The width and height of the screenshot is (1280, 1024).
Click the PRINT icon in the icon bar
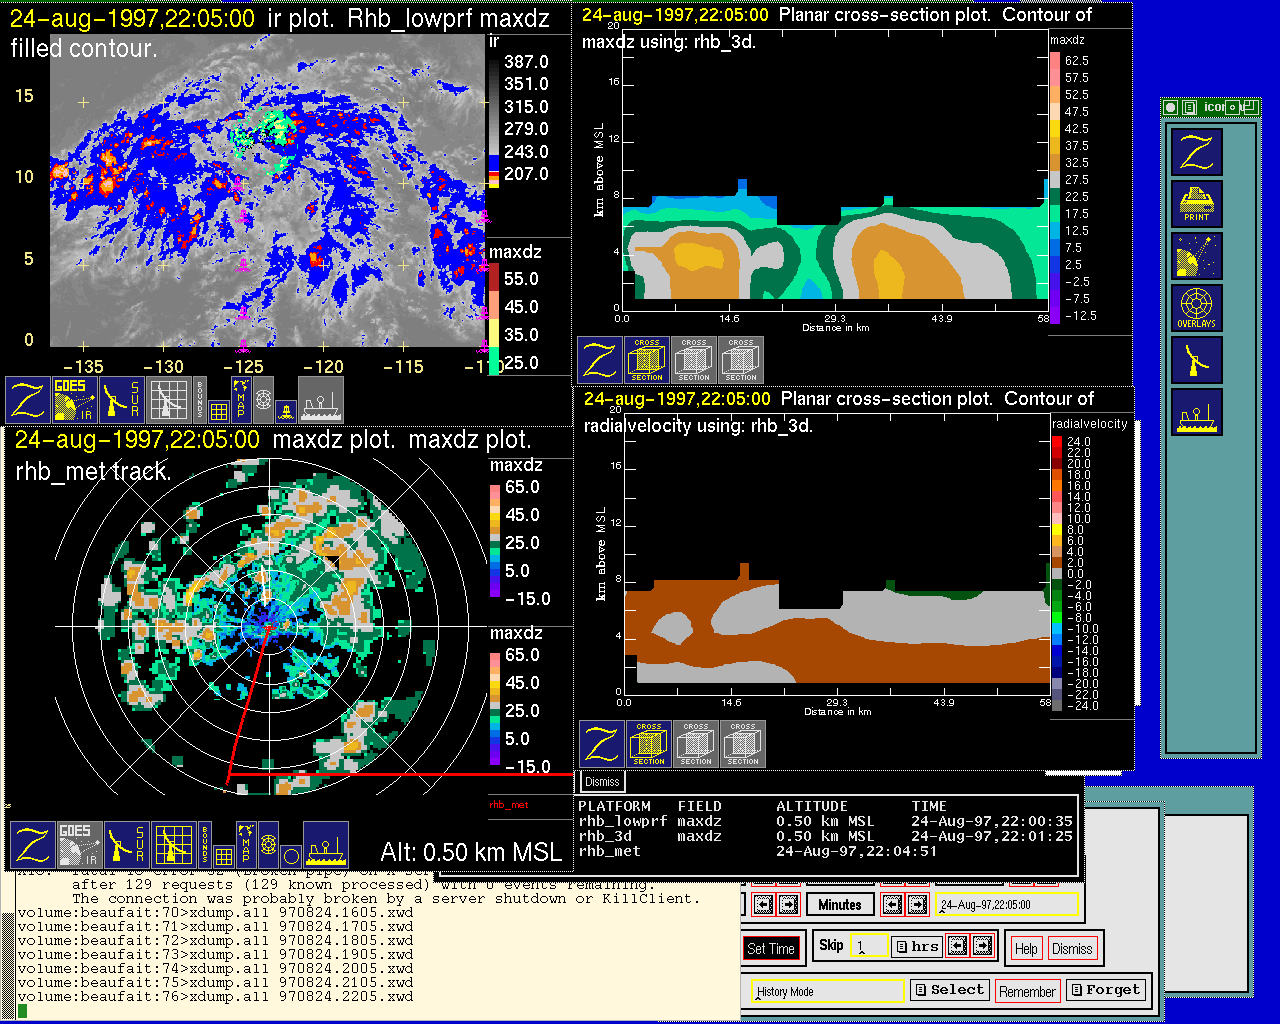1196,204
